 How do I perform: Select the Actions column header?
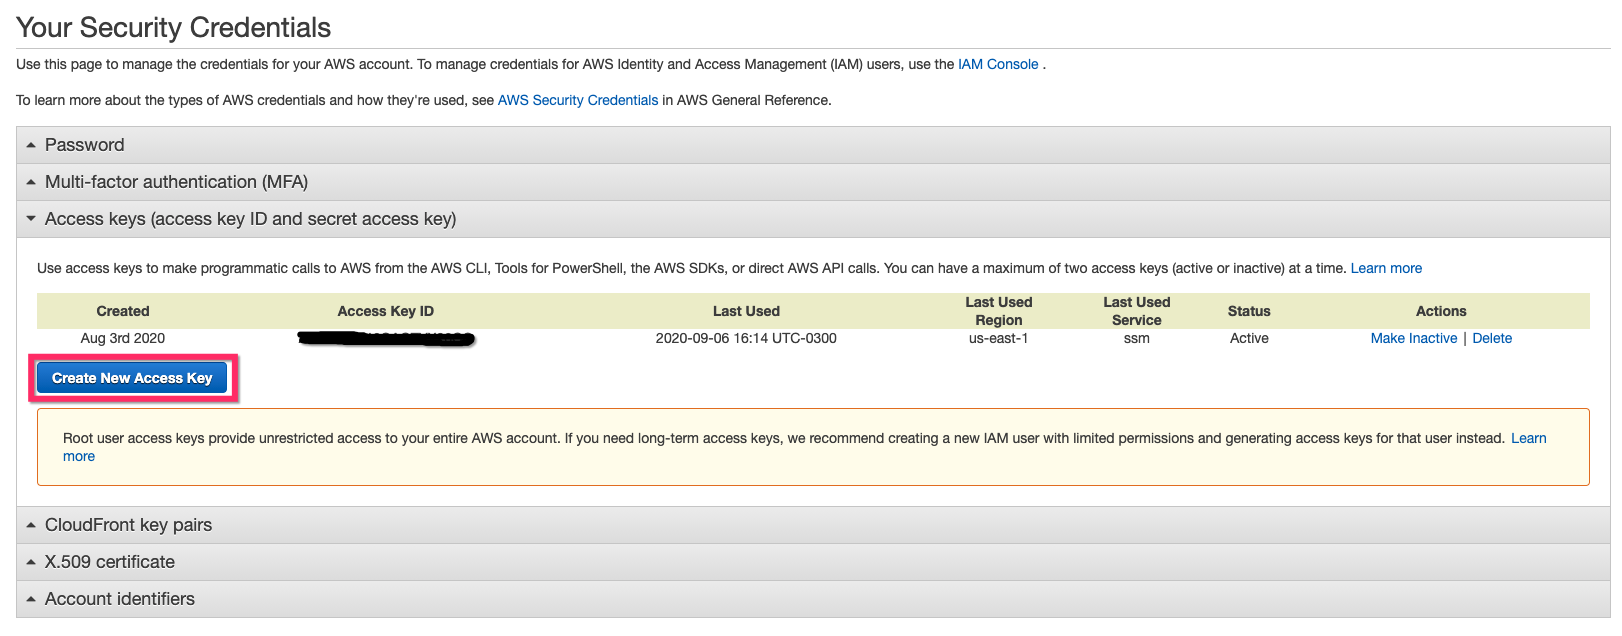1441,311
